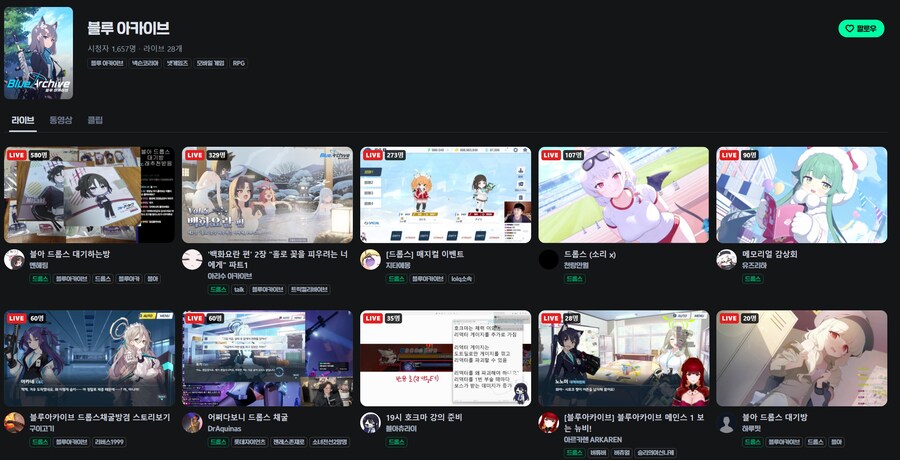Open the 107명 viewer live stream thumbnail
Image resolution: width=900 pixels, height=460 pixels.
623,195
